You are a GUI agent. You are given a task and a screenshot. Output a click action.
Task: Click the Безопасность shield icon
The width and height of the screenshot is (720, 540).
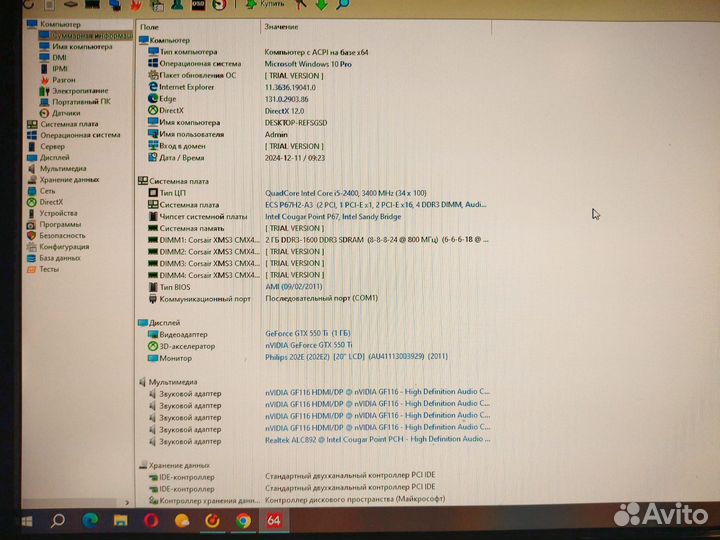[32, 235]
